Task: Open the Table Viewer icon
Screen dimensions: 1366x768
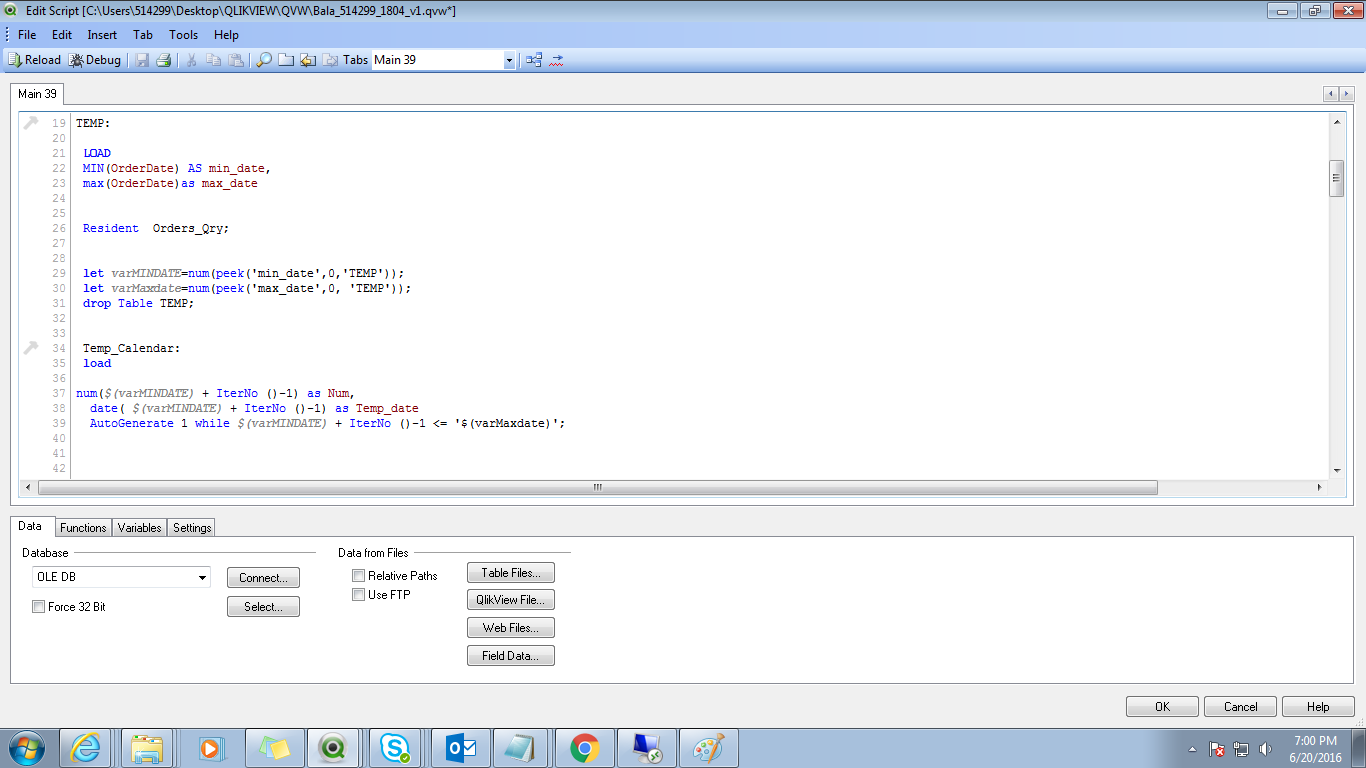Action: (x=534, y=60)
